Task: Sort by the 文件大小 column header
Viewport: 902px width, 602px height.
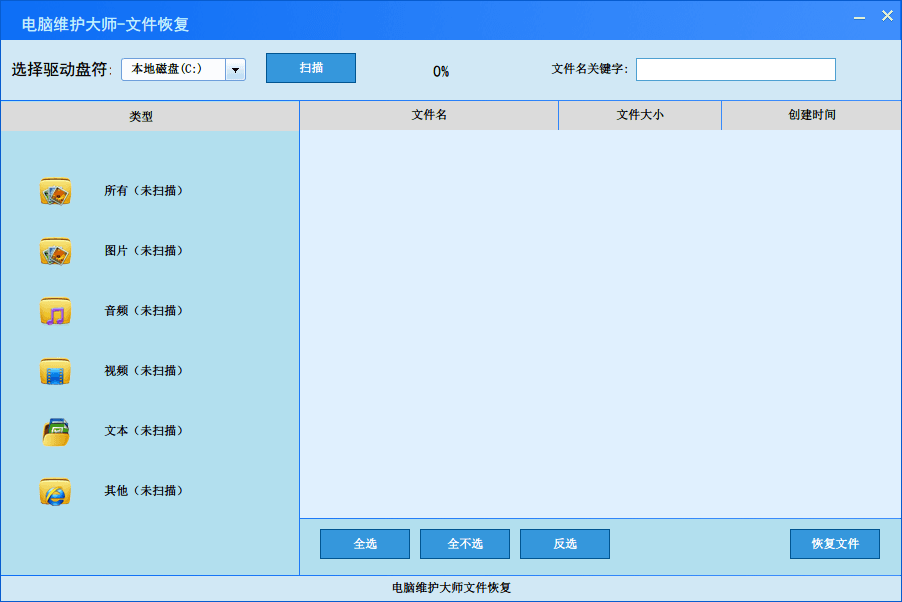Action: pyautogui.click(x=640, y=115)
